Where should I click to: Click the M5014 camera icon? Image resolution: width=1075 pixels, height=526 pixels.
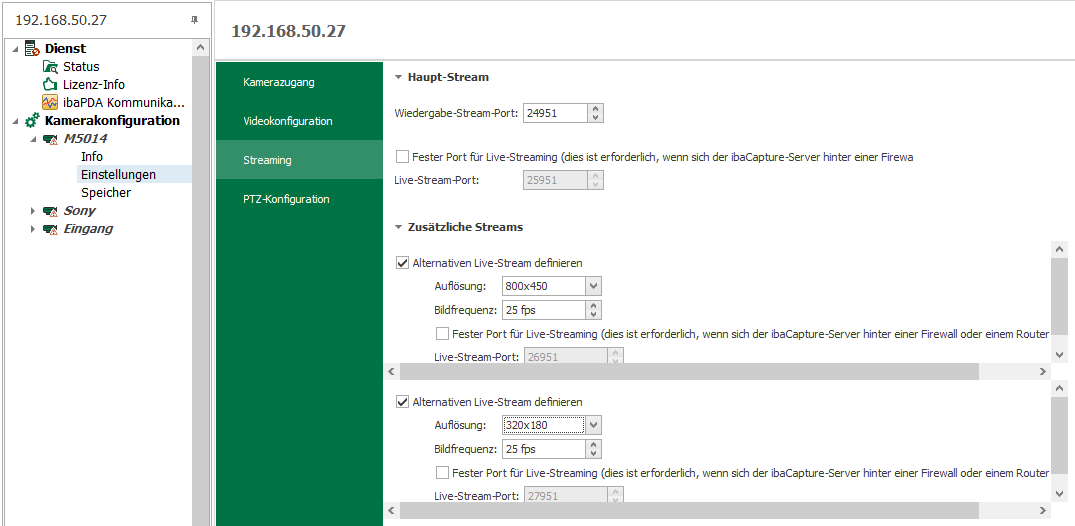click(50, 139)
